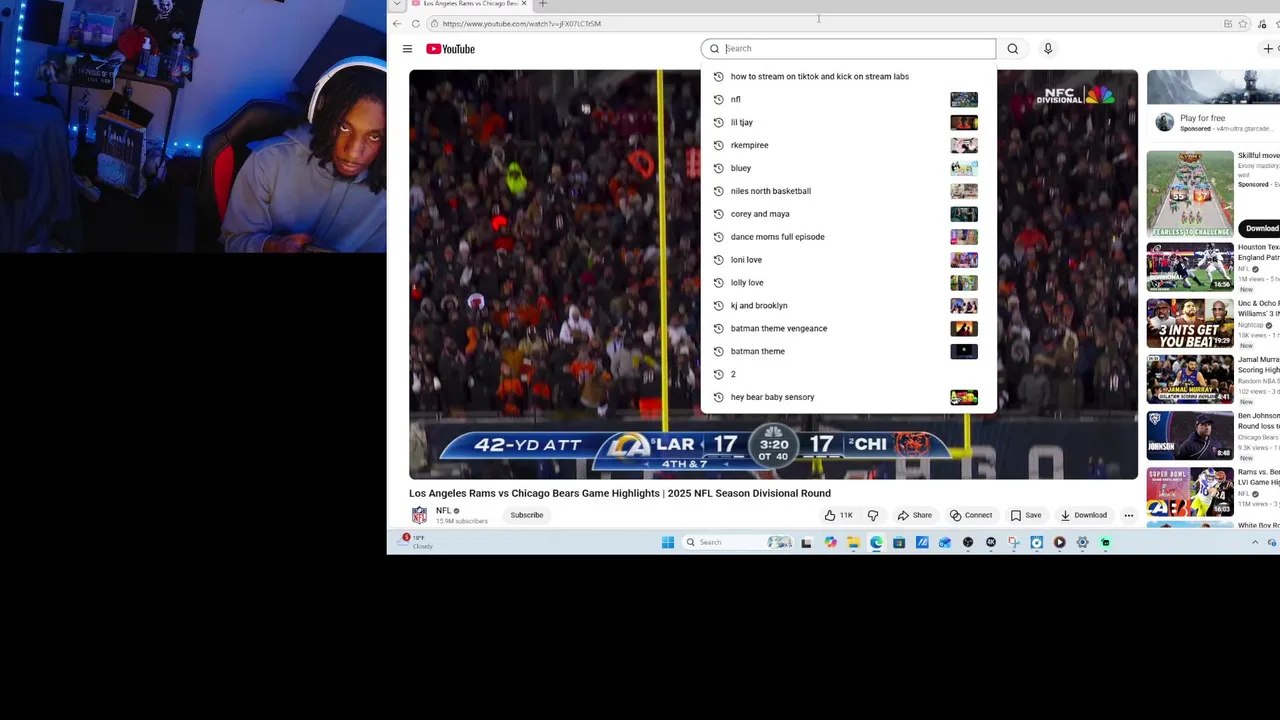Choose 'niles north basketball' suggestion

click(x=848, y=191)
